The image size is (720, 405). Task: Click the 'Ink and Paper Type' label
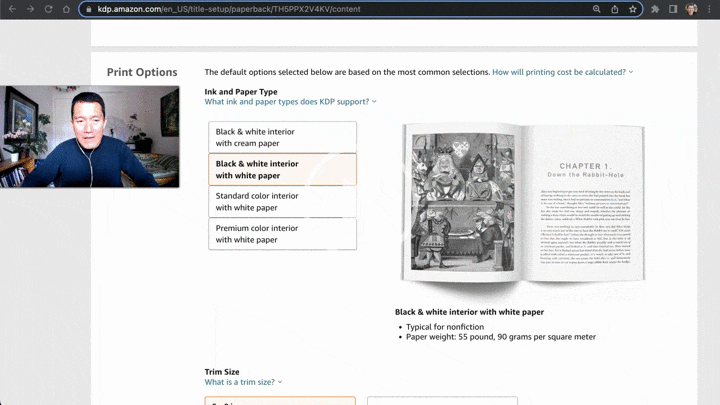[x=241, y=92]
